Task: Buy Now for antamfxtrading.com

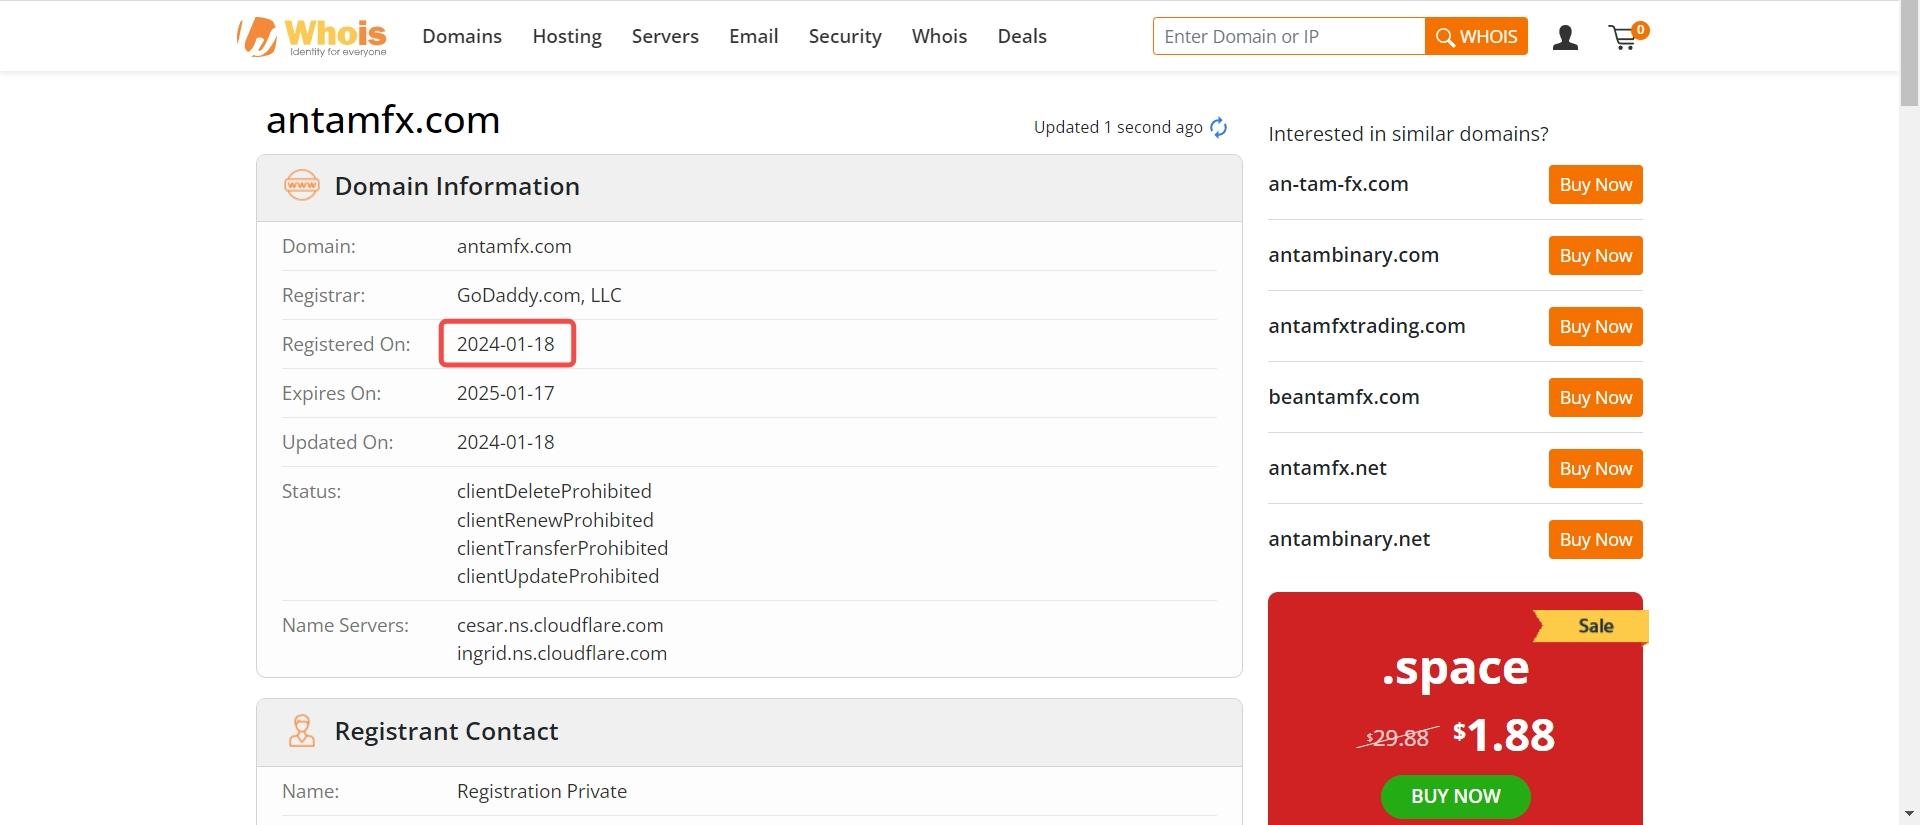Action: pos(1595,327)
